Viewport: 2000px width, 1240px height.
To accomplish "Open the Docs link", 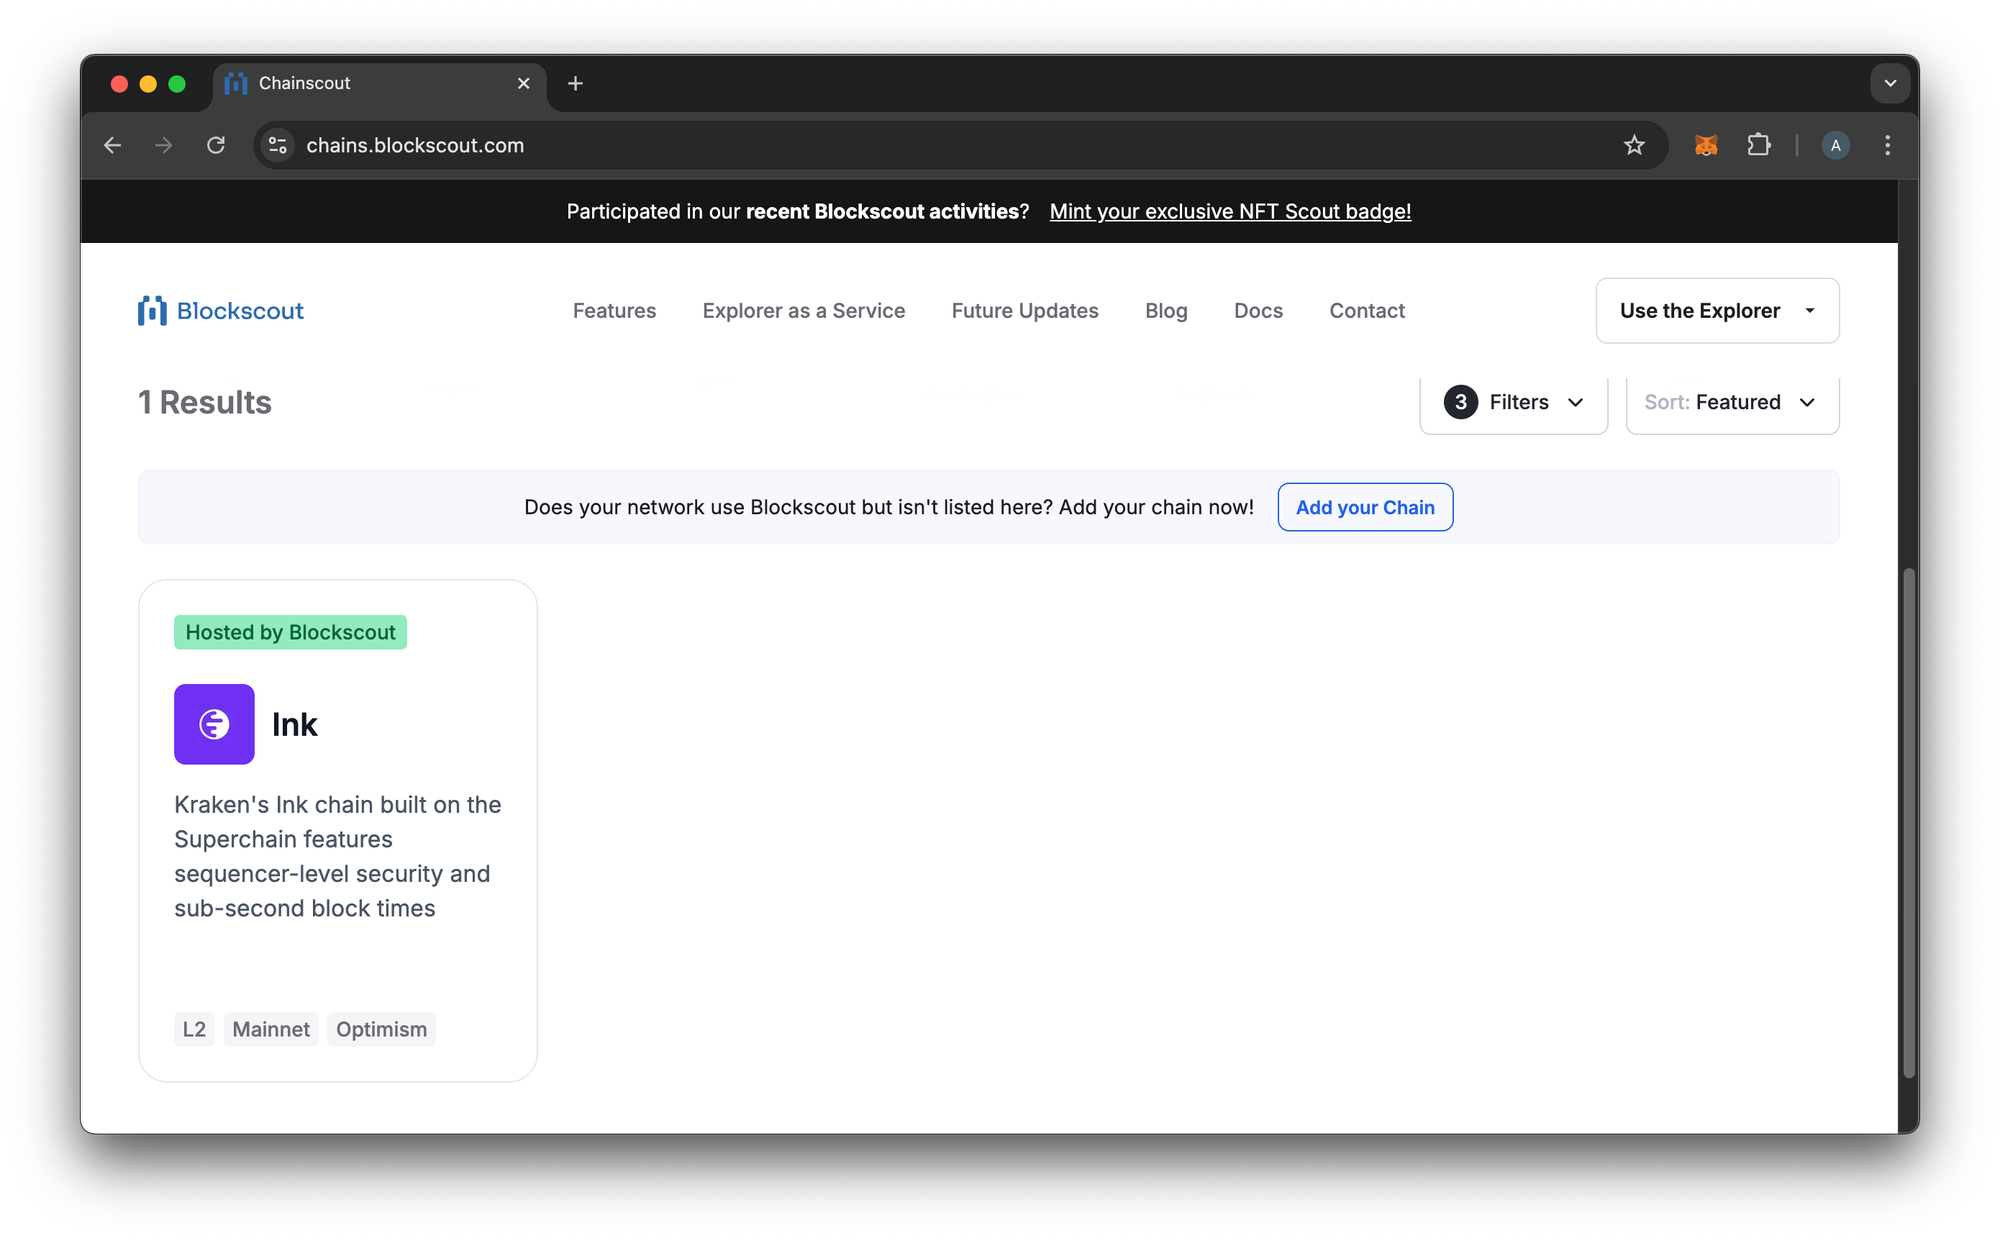I will pyautogui.click(x=1258, y=310).
